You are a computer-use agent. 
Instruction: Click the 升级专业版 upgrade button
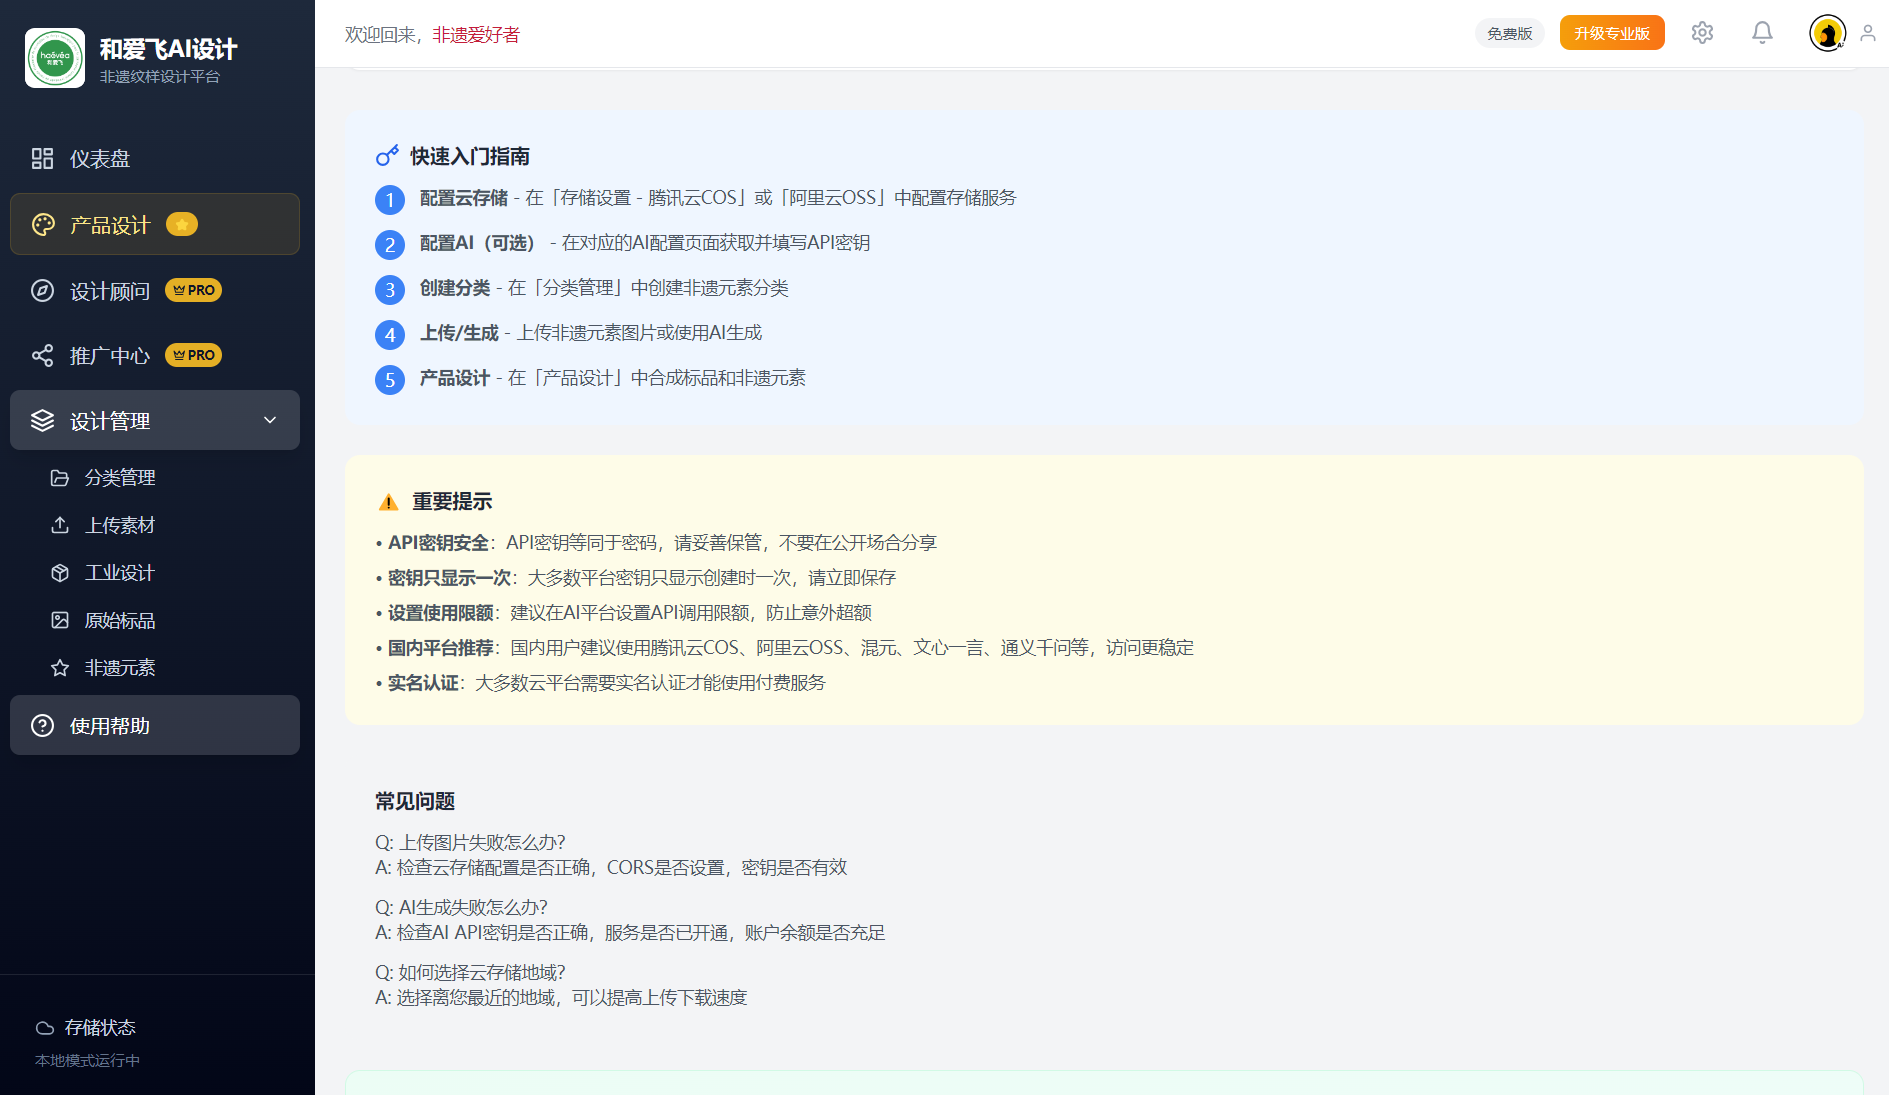pos(1612,33)
